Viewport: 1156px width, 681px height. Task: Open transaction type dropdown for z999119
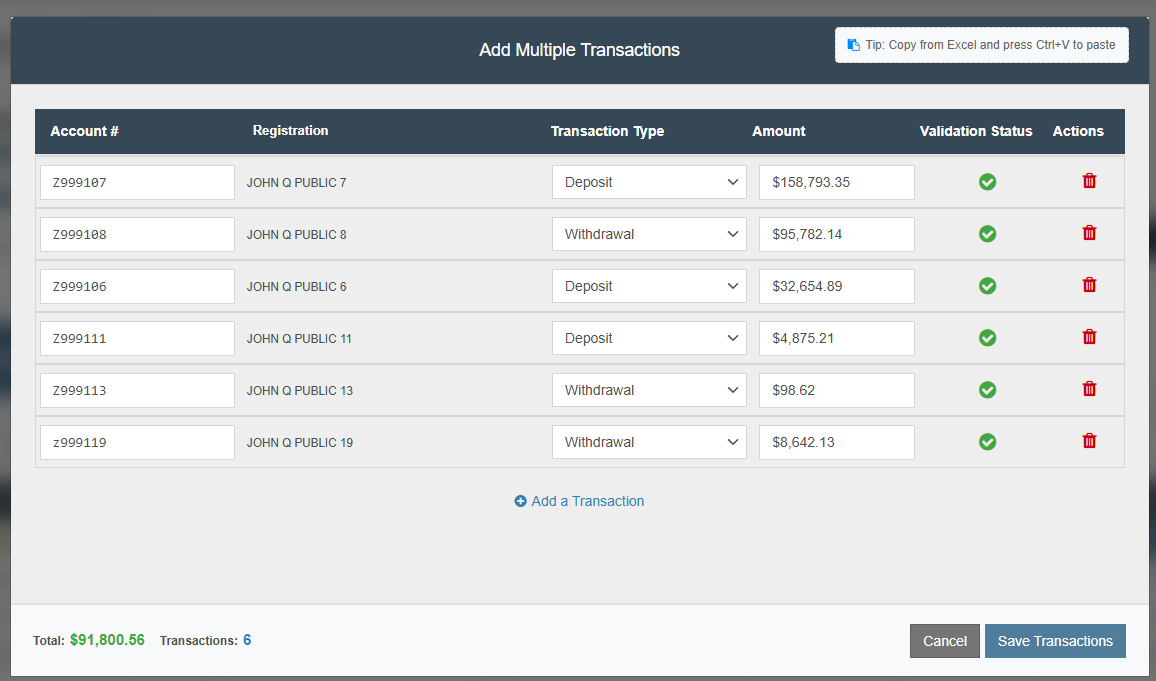pos(649,442)
